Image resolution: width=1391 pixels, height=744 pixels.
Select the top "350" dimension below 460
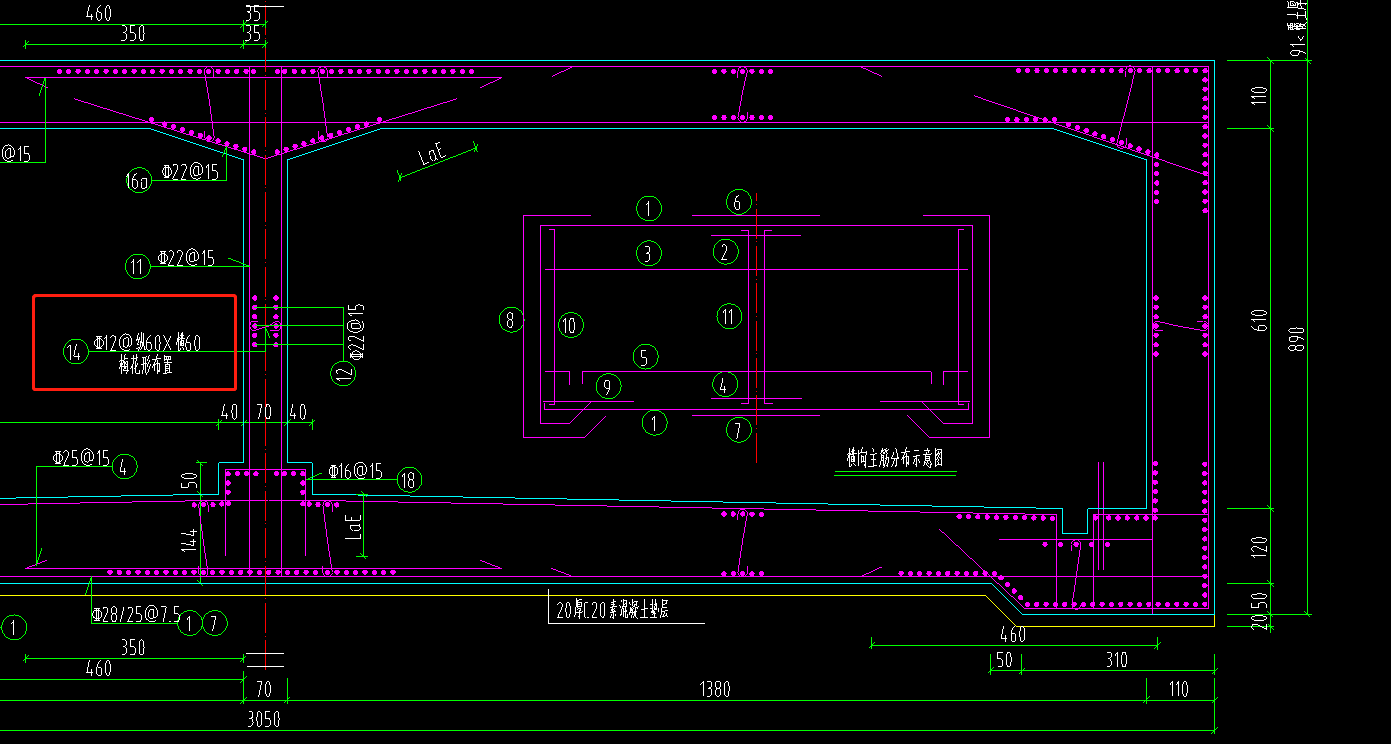[x=132, y=34]
